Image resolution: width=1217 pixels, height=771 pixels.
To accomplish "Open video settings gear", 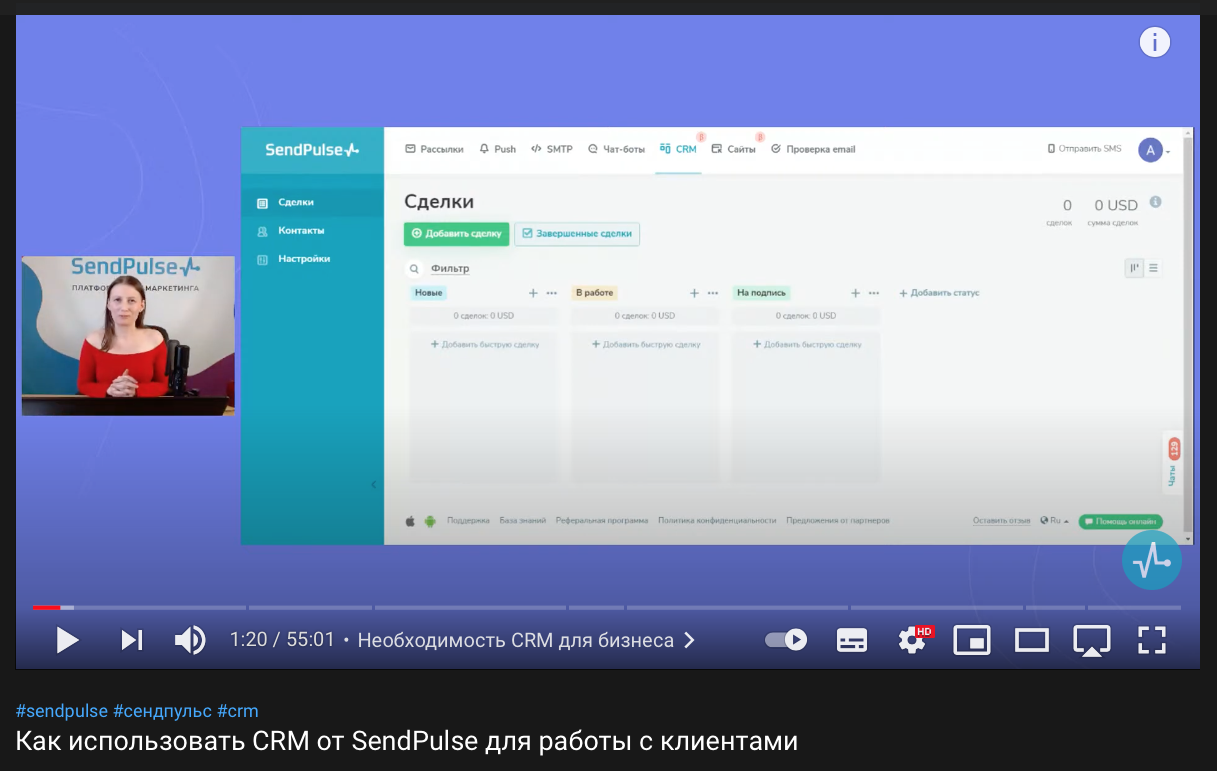I will click(x=914, y=640).
